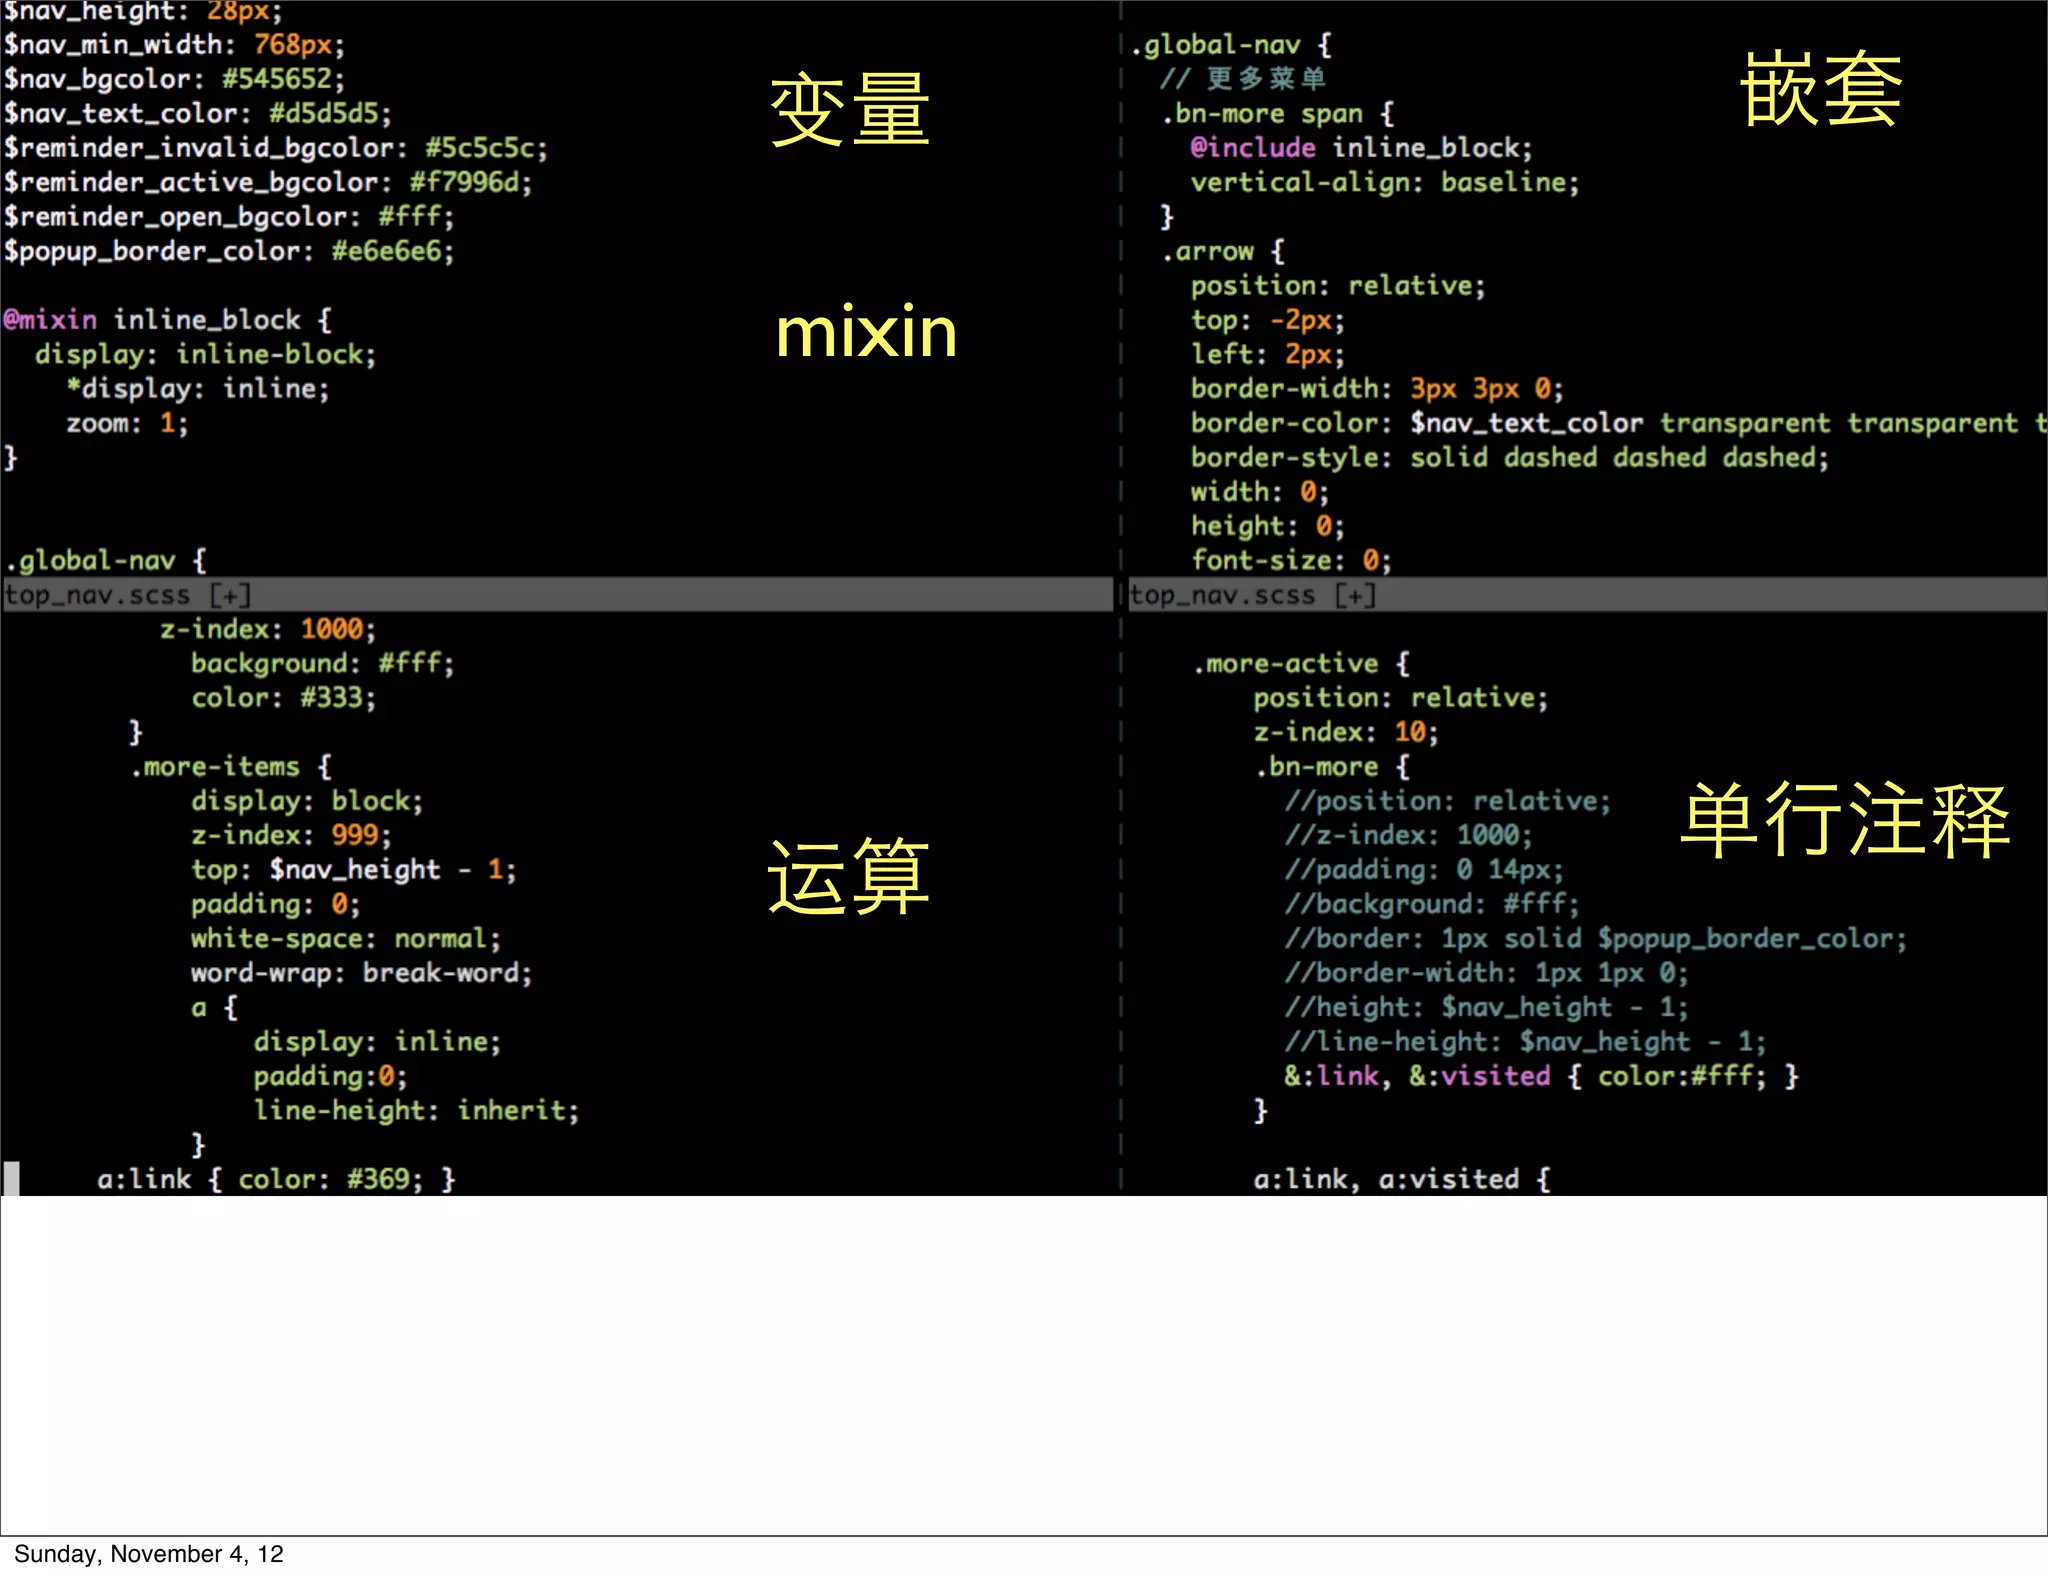This screenshot has width=2048, height=1576.
Task: Click the // 更多菜单 comment line
Action: [x=1243, y=79]
